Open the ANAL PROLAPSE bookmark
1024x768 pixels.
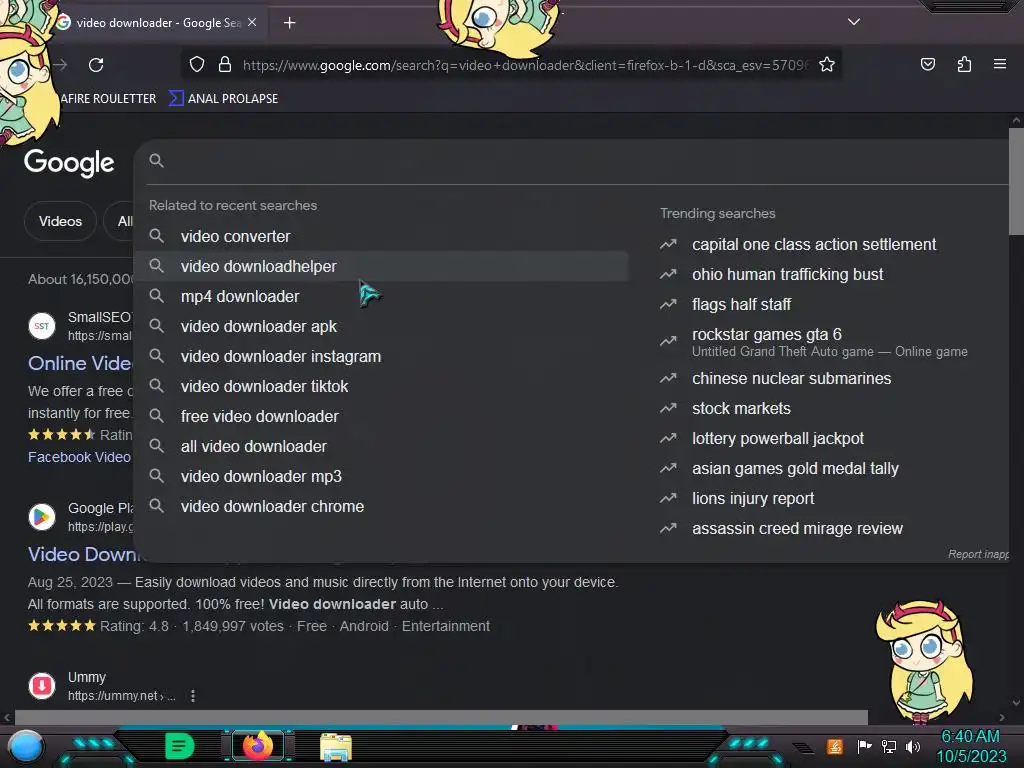[224, 99]
